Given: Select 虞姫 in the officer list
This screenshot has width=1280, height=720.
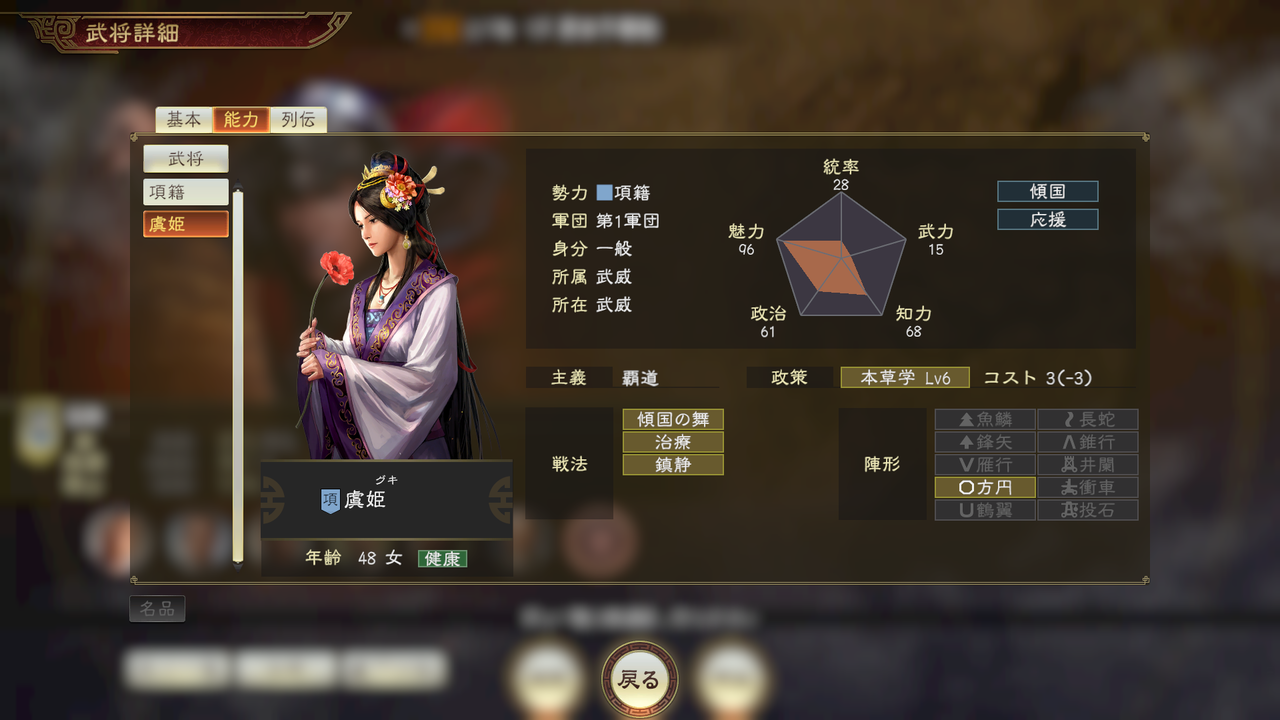Looking at the screenshot, I should [186, 224].
